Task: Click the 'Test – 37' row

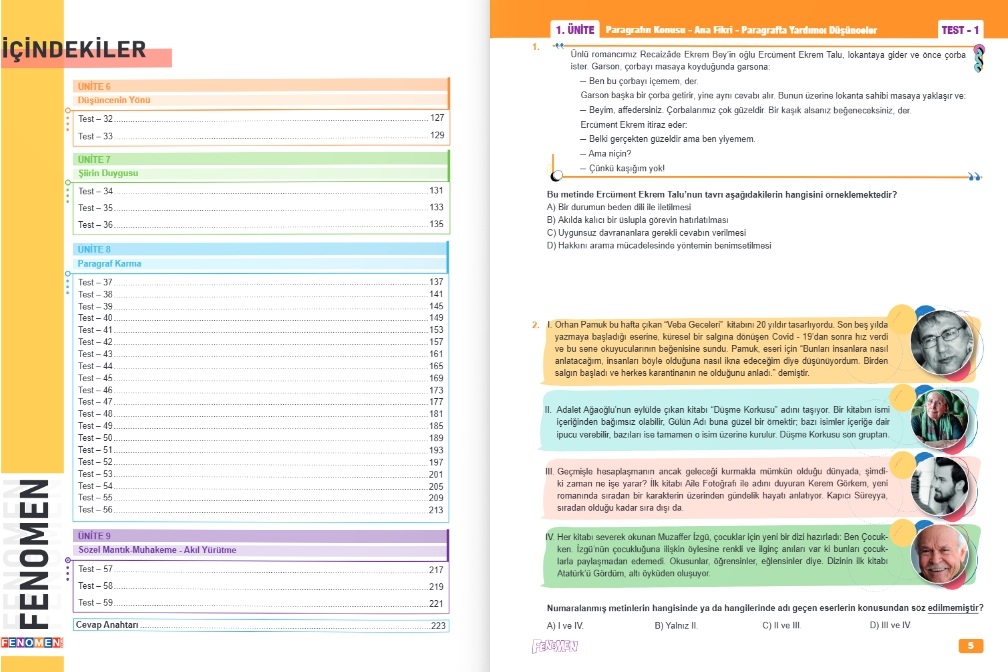Action: pos(260,282)
